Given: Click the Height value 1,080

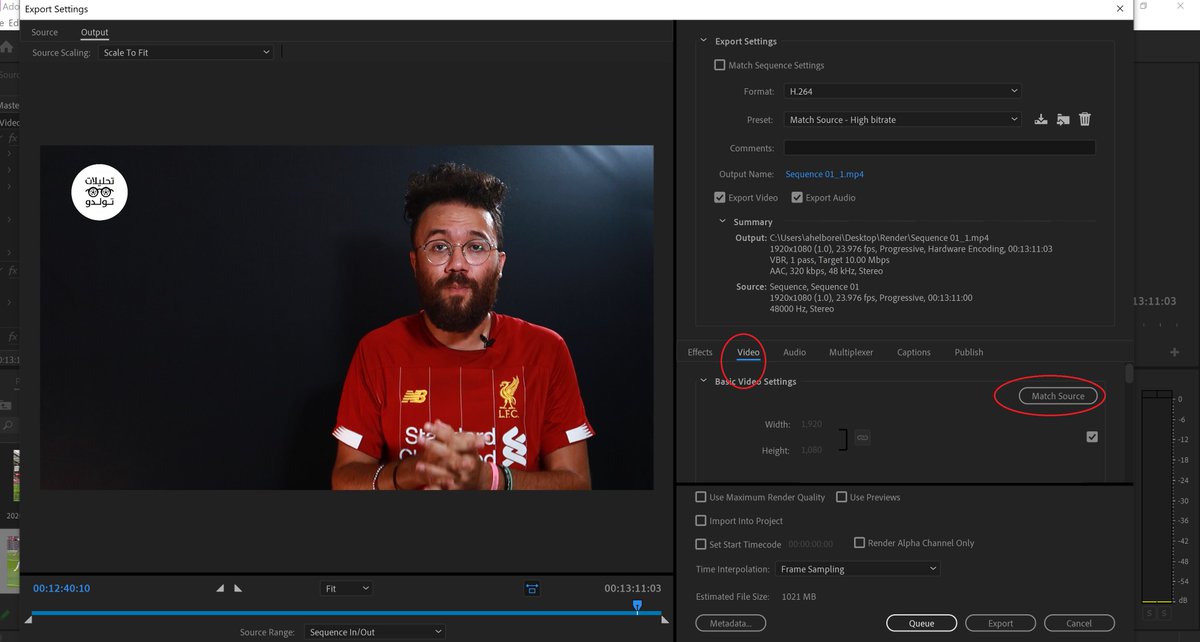Looking at the screenshot, I should point(811,450).
